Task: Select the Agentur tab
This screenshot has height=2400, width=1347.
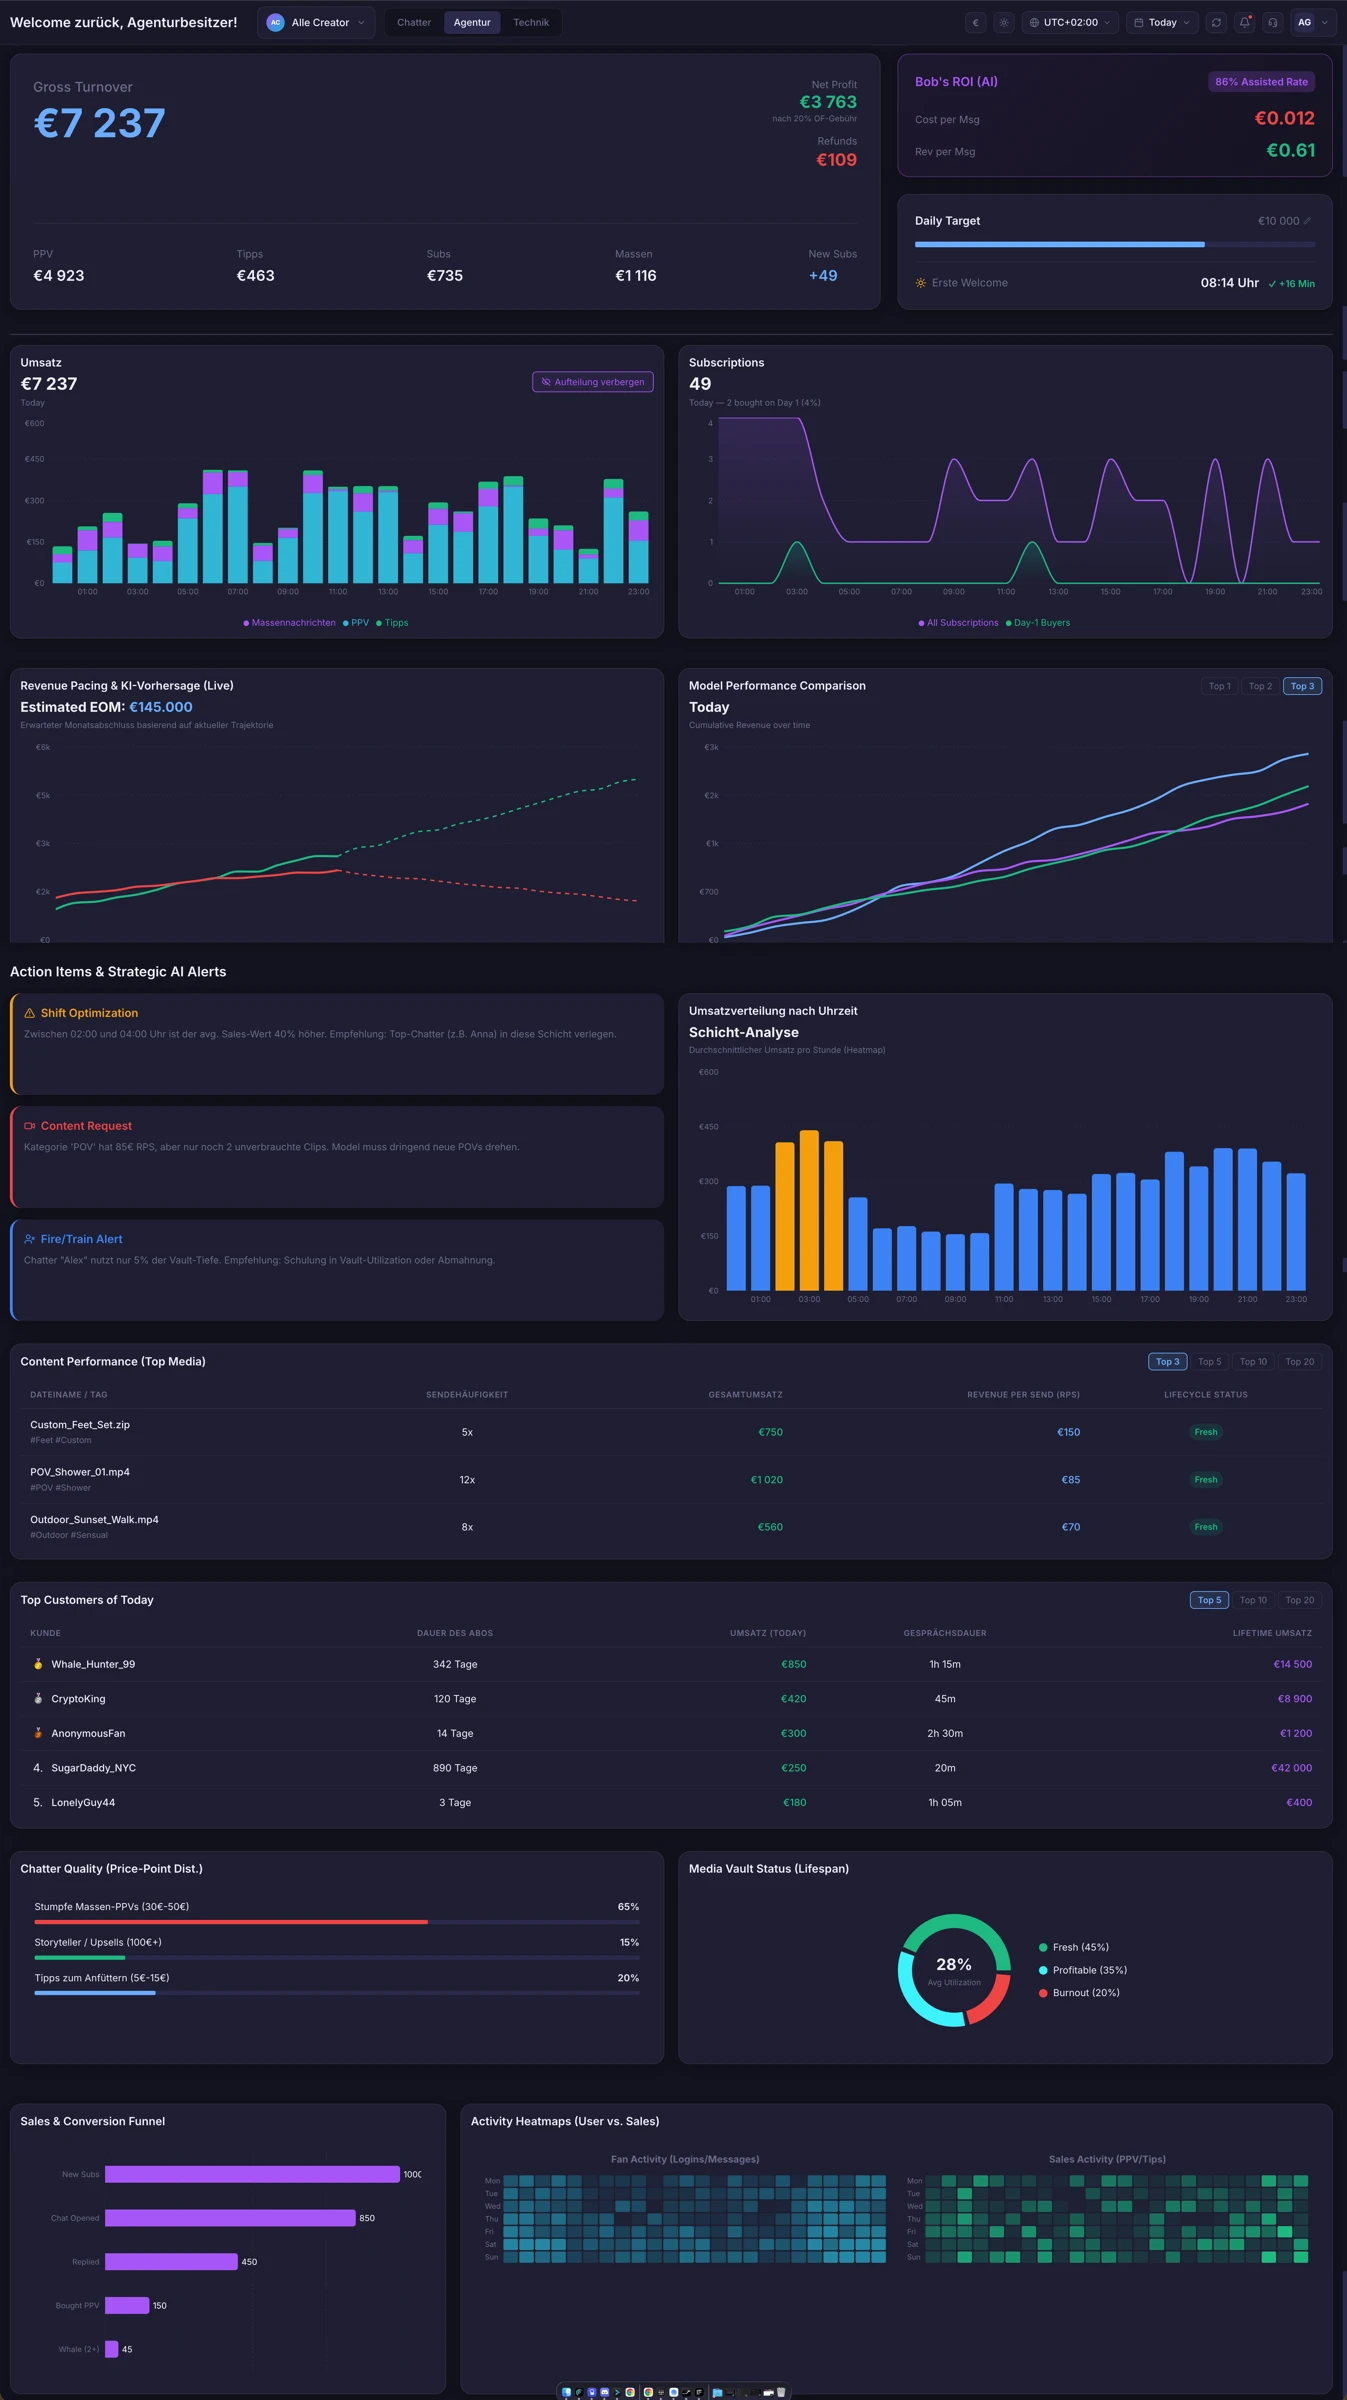Action: click(x=472, y=22)
